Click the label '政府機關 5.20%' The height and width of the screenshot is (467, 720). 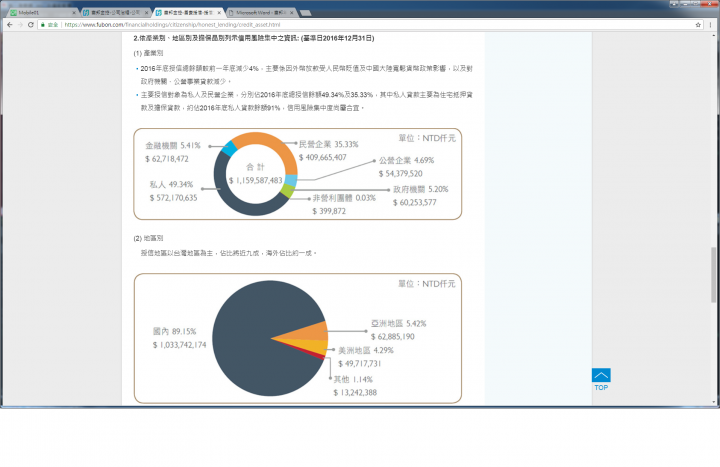(421, 189)
